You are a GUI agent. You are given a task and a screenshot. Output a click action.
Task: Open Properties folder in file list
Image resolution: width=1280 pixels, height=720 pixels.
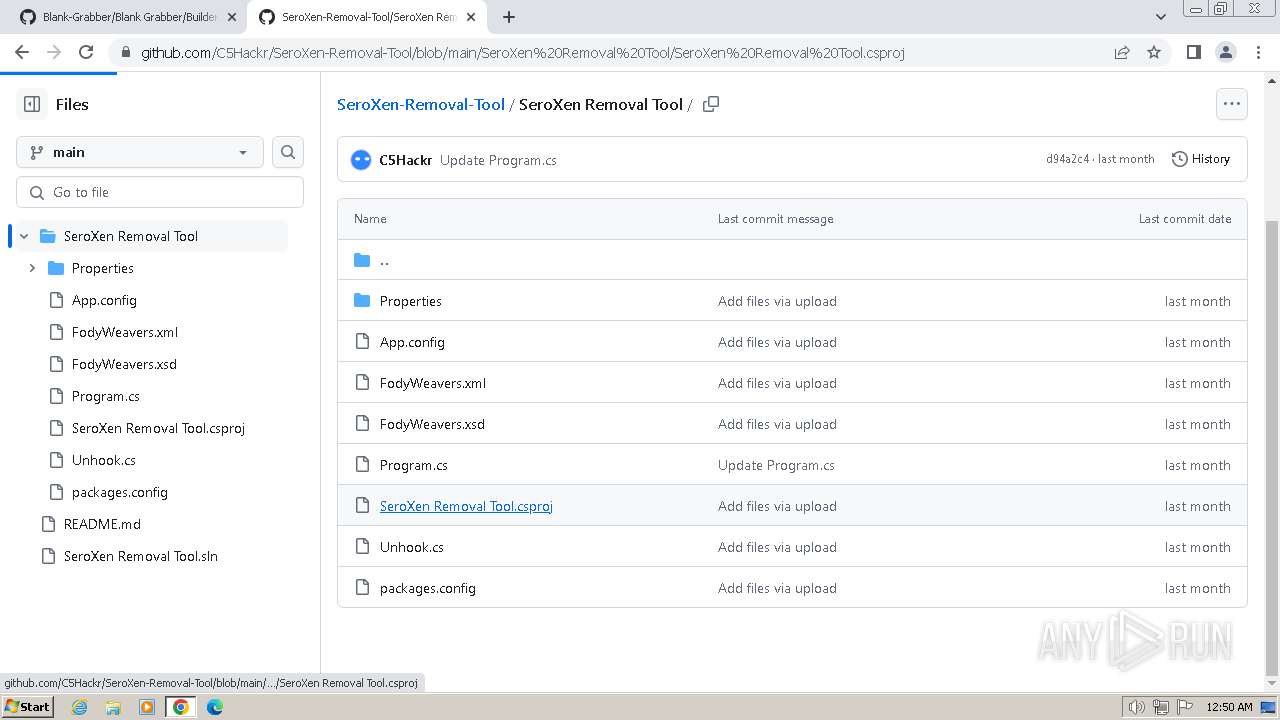click(x=411, y=301)
